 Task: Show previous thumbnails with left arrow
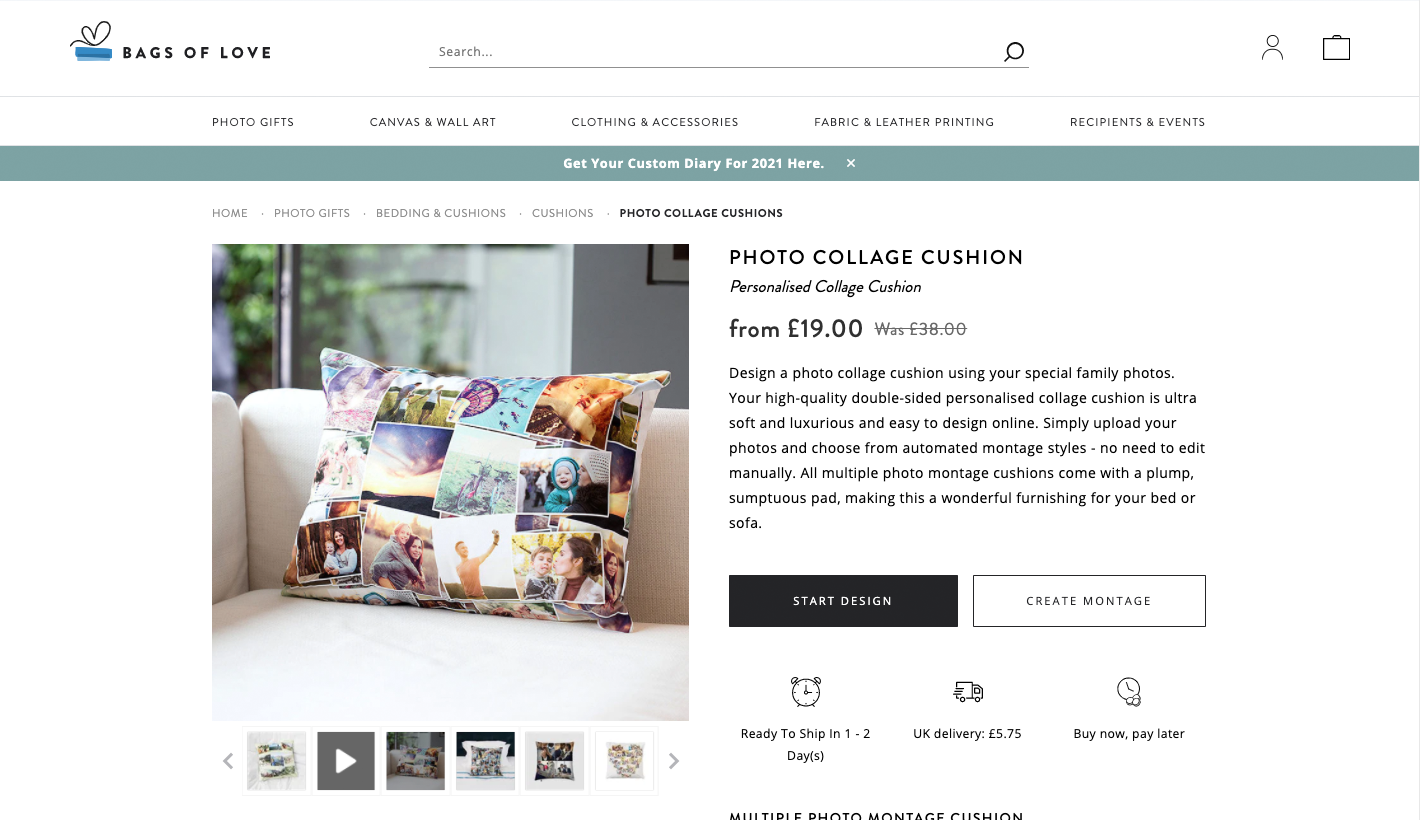coord(228,761)
